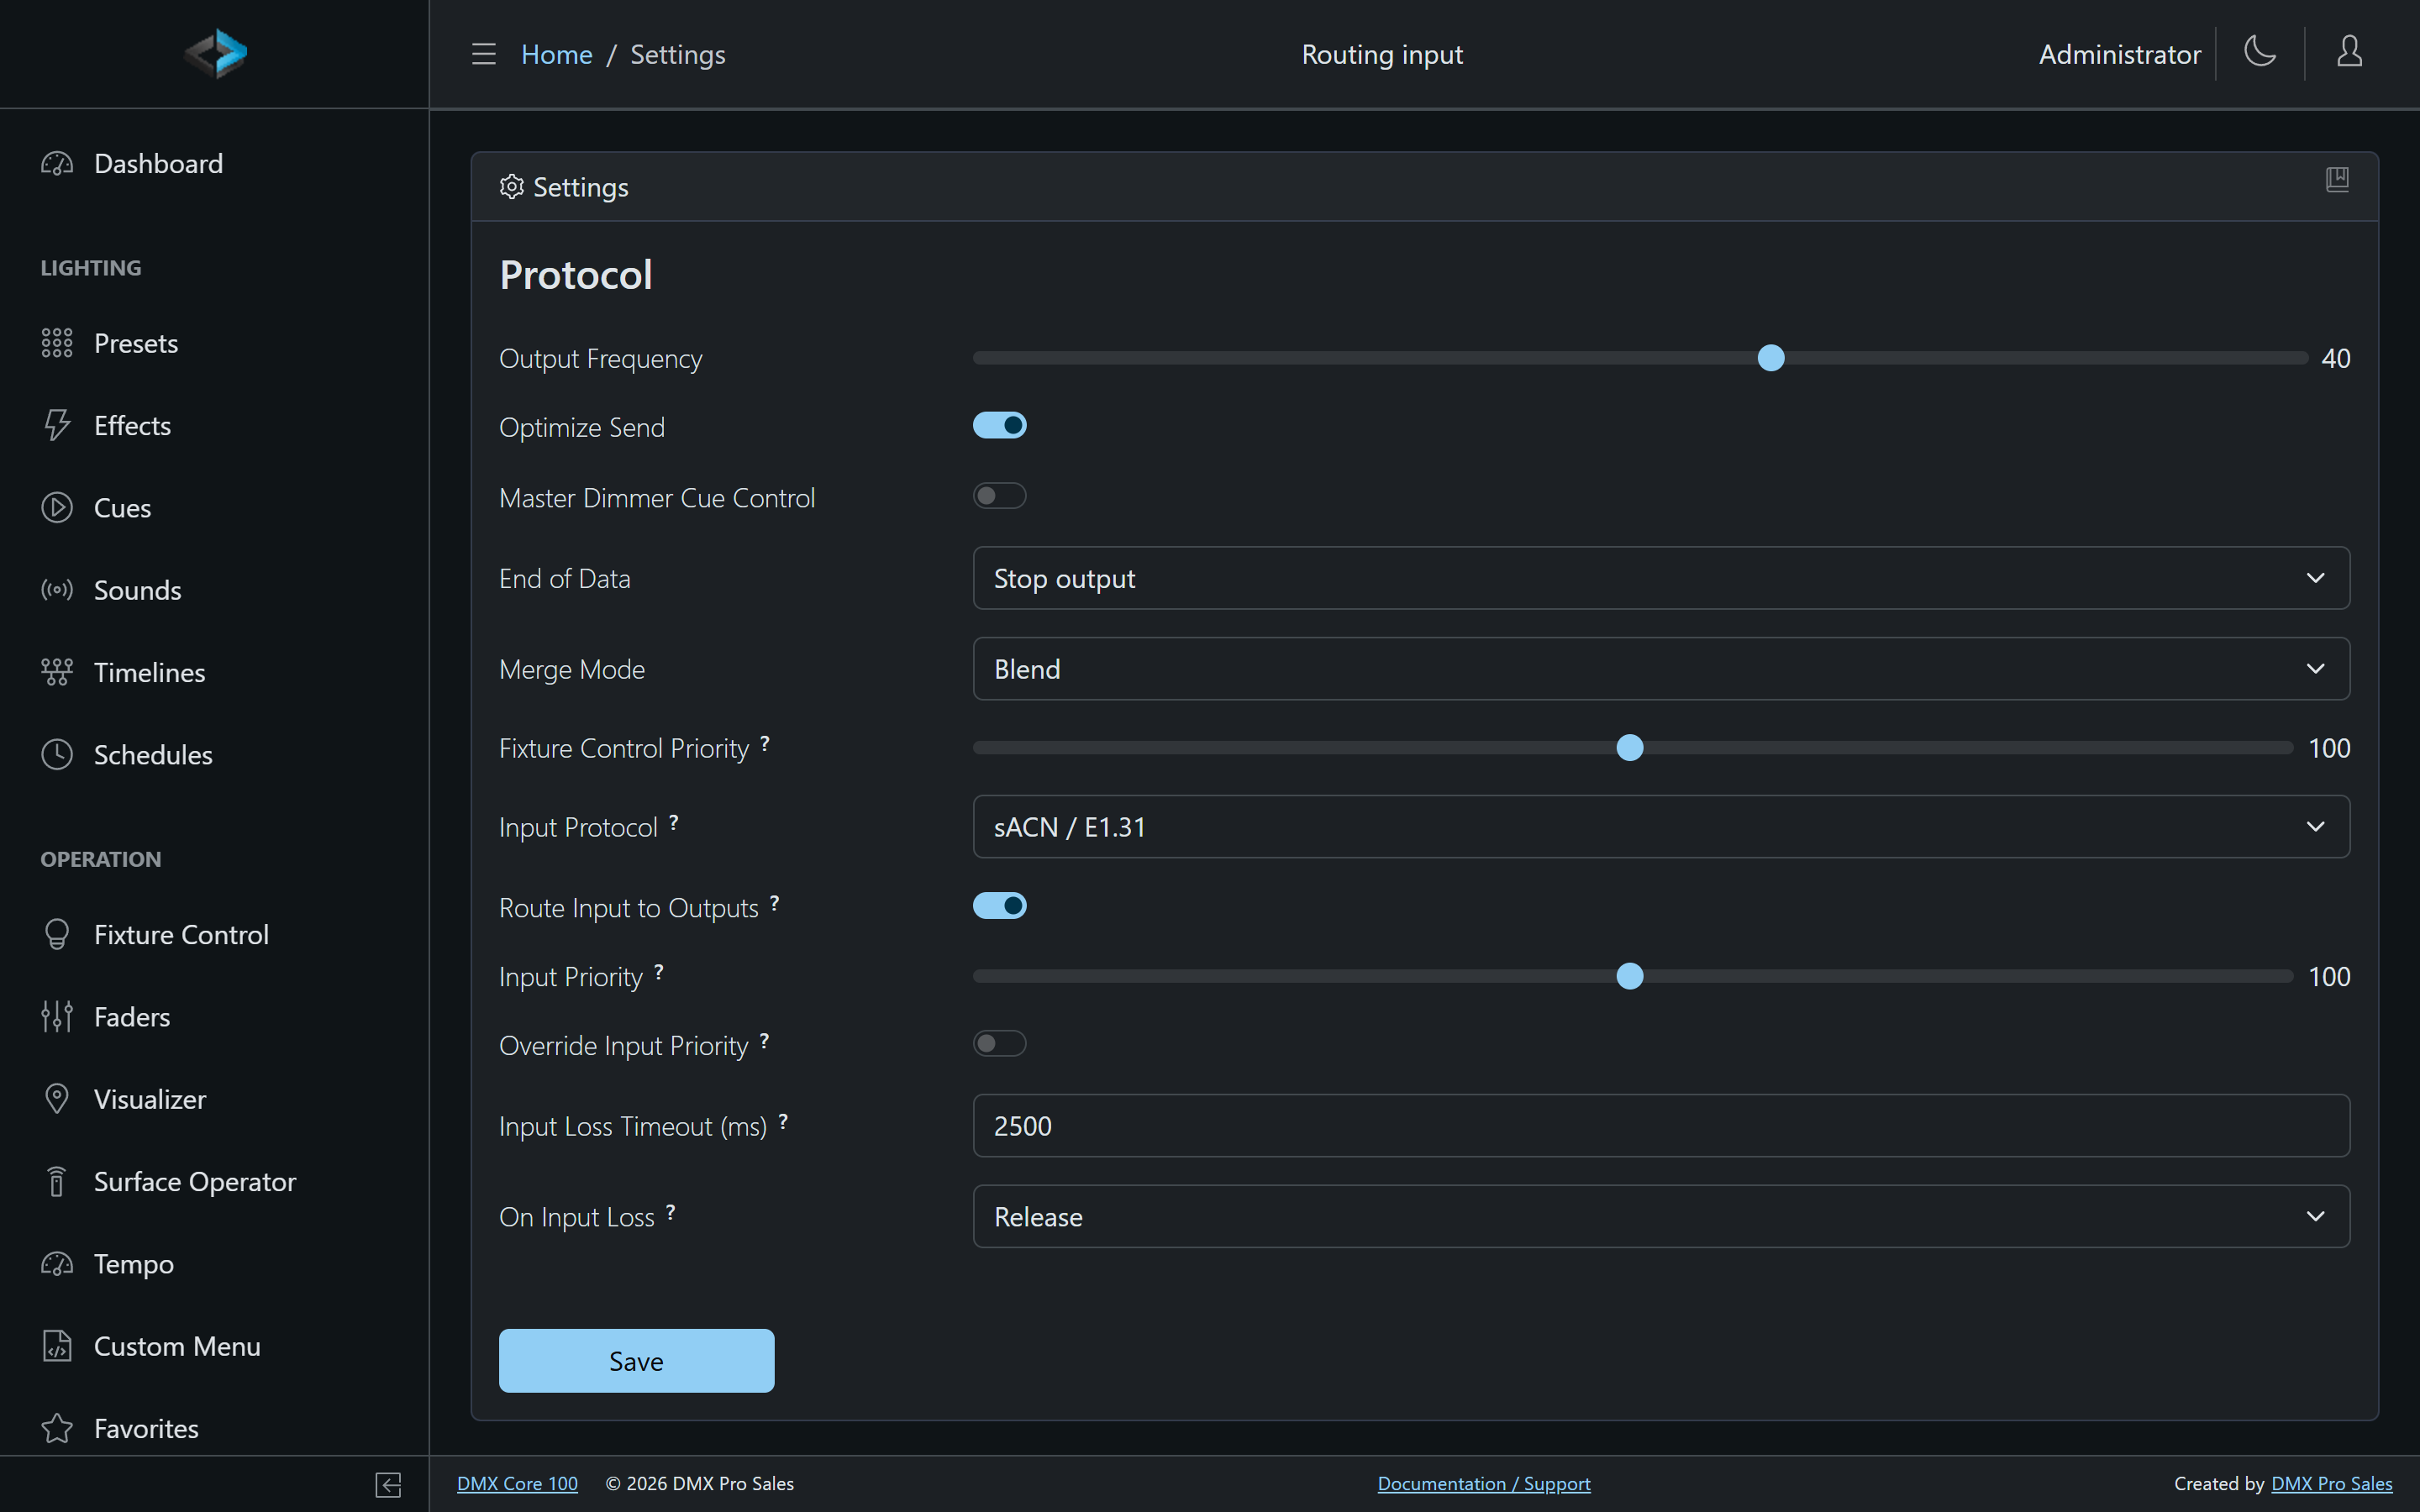Click the Faders sliders icon
The image size is (2420, 1512).
[x=57, y=1017]
